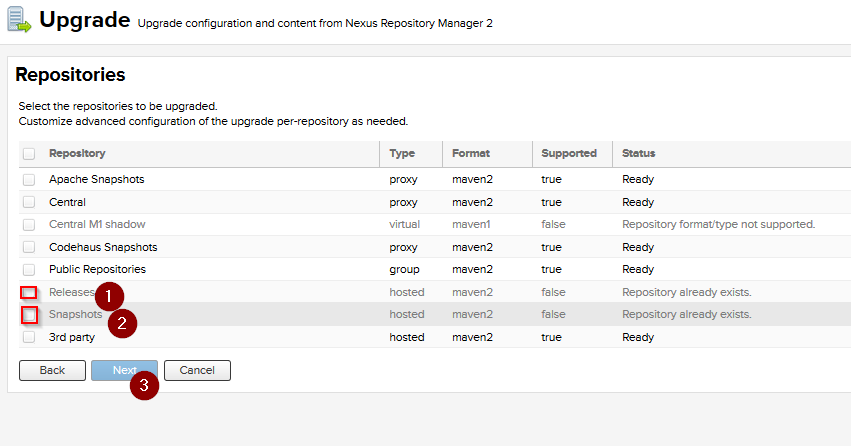The width and height of the screenshot is (851, 446).
Task: Enable the Codehaus Snapshots checkbox
Action: 29,247
